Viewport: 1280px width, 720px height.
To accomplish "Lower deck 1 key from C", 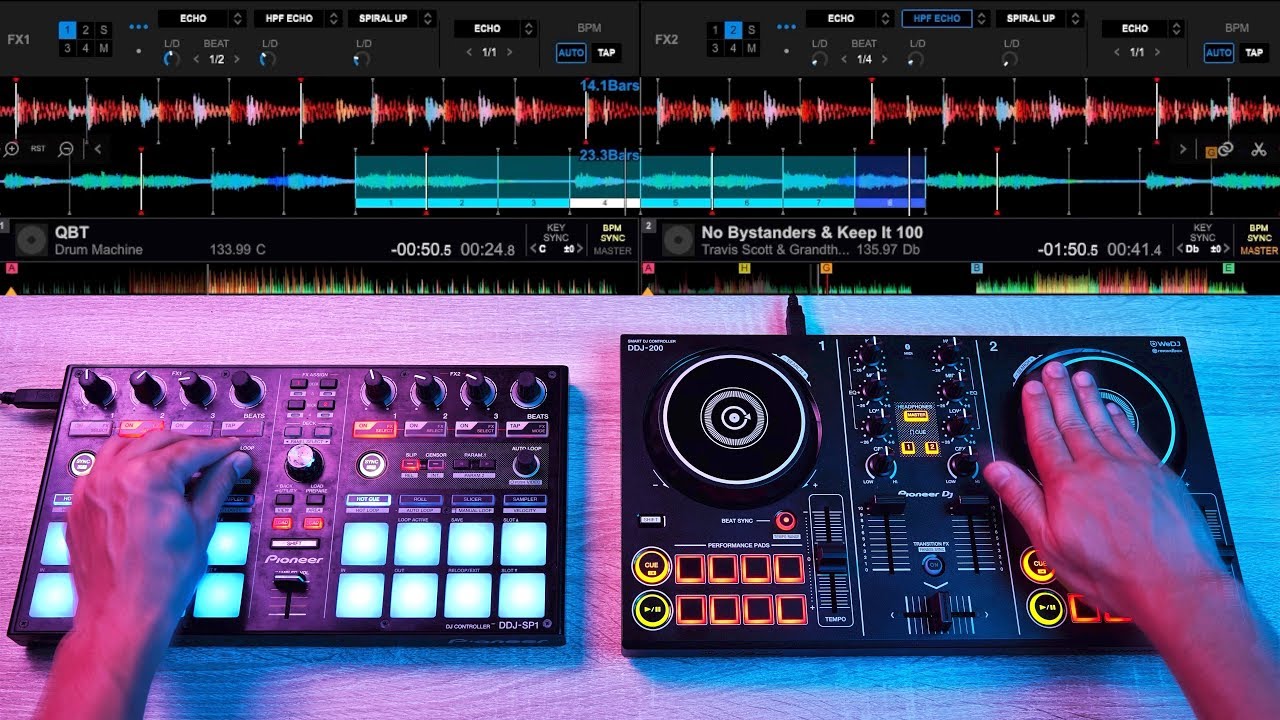I will point(532,250).
